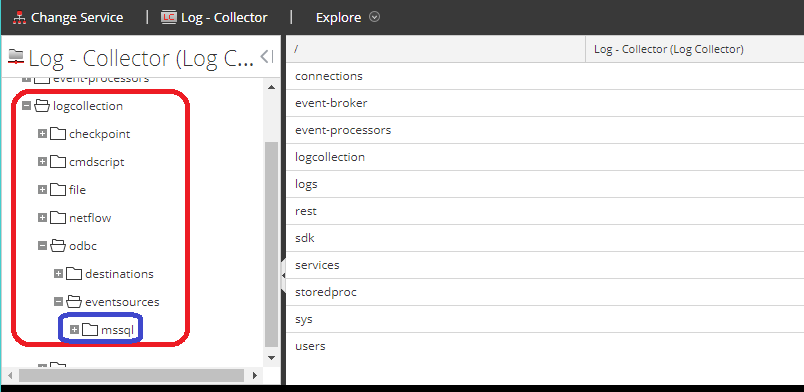Viewport: 804px width, 392px height.
Task: Select the netflow tree label
Action: (x=90, y=218)
